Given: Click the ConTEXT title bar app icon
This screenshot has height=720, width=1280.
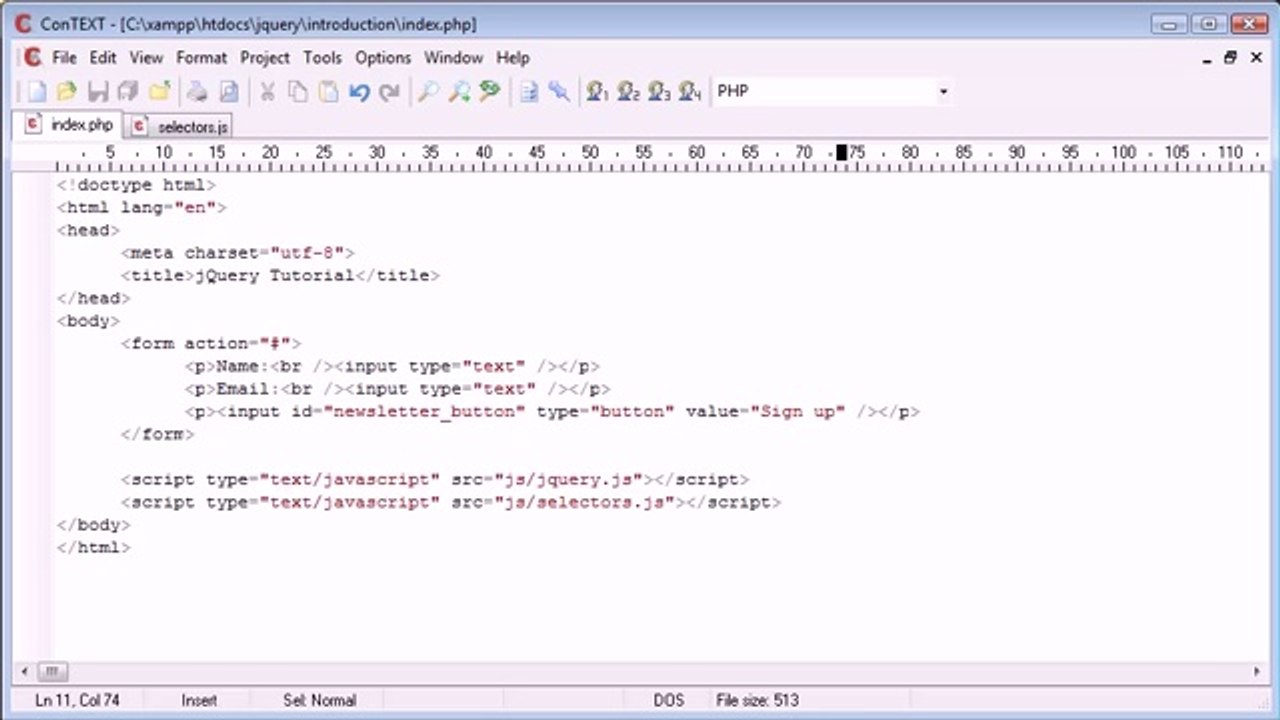Looking at the screenshot, I should point(23,23).
